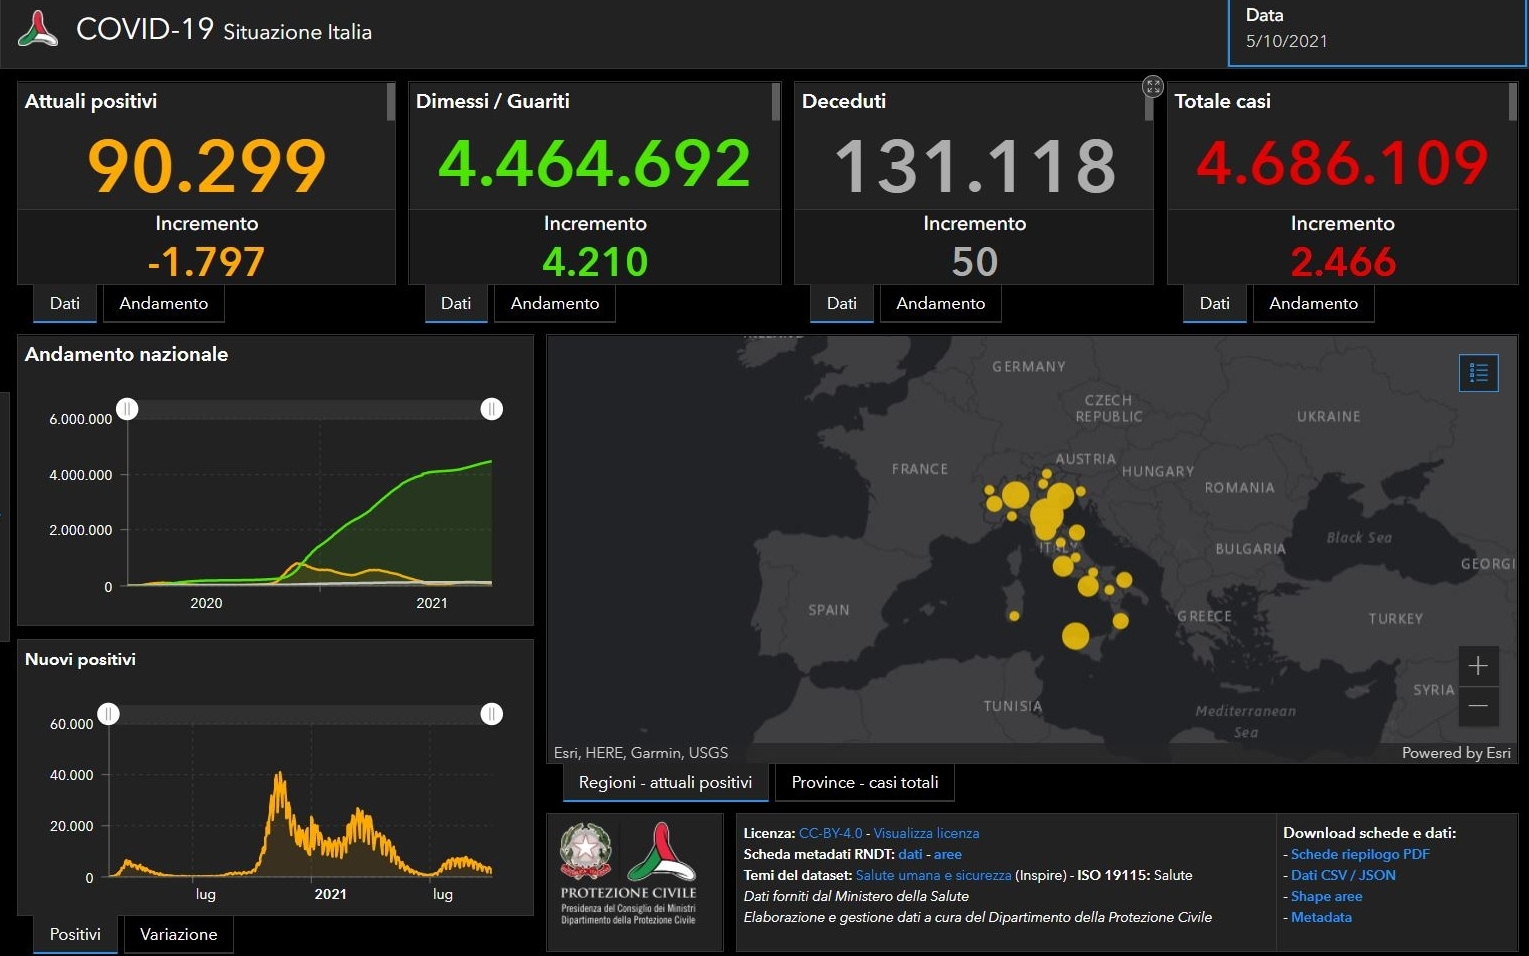Open the CC-BY-4.0 license link

(x=830, y=833)
